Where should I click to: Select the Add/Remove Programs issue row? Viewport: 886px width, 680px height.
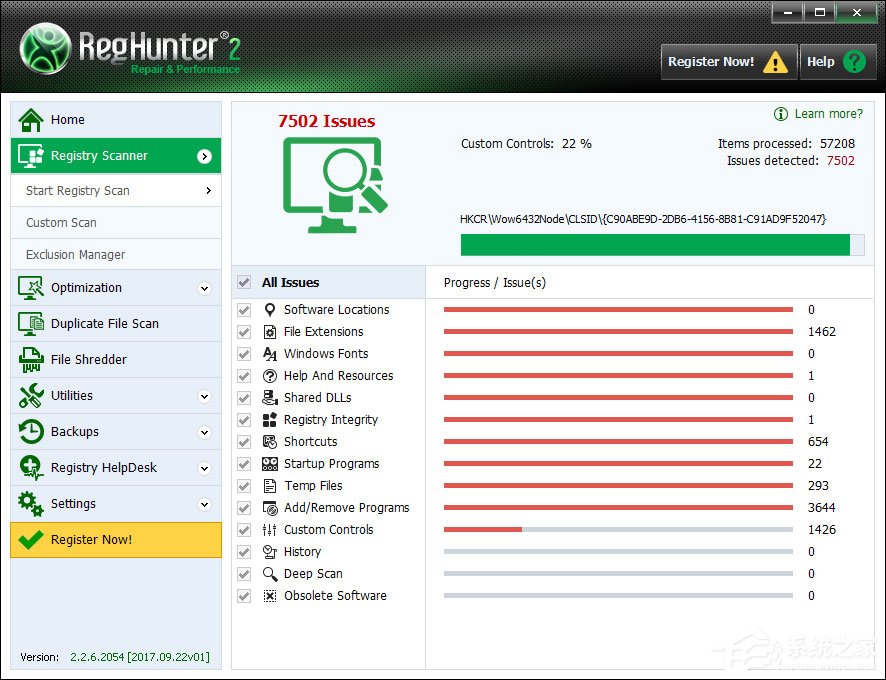[x=346, y=508]
